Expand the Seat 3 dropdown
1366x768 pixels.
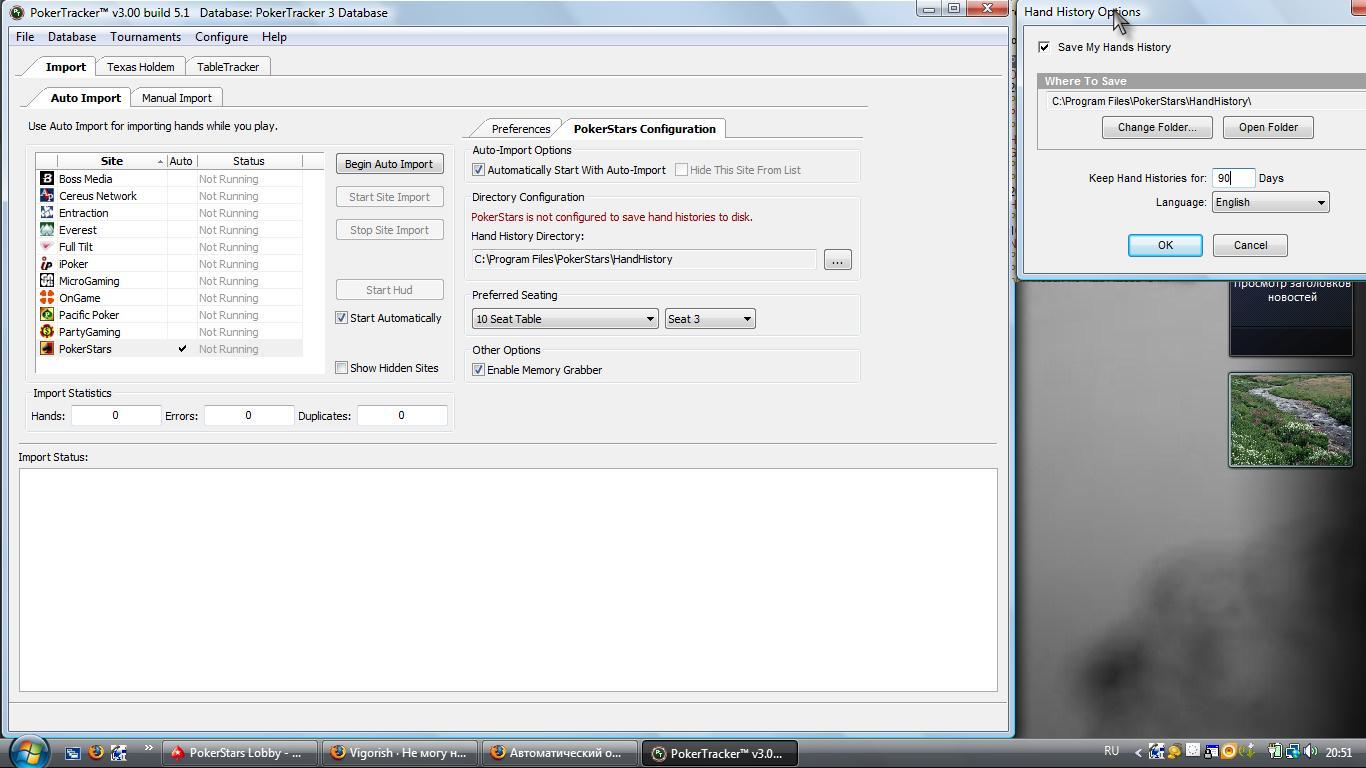(x=709, y=319)
